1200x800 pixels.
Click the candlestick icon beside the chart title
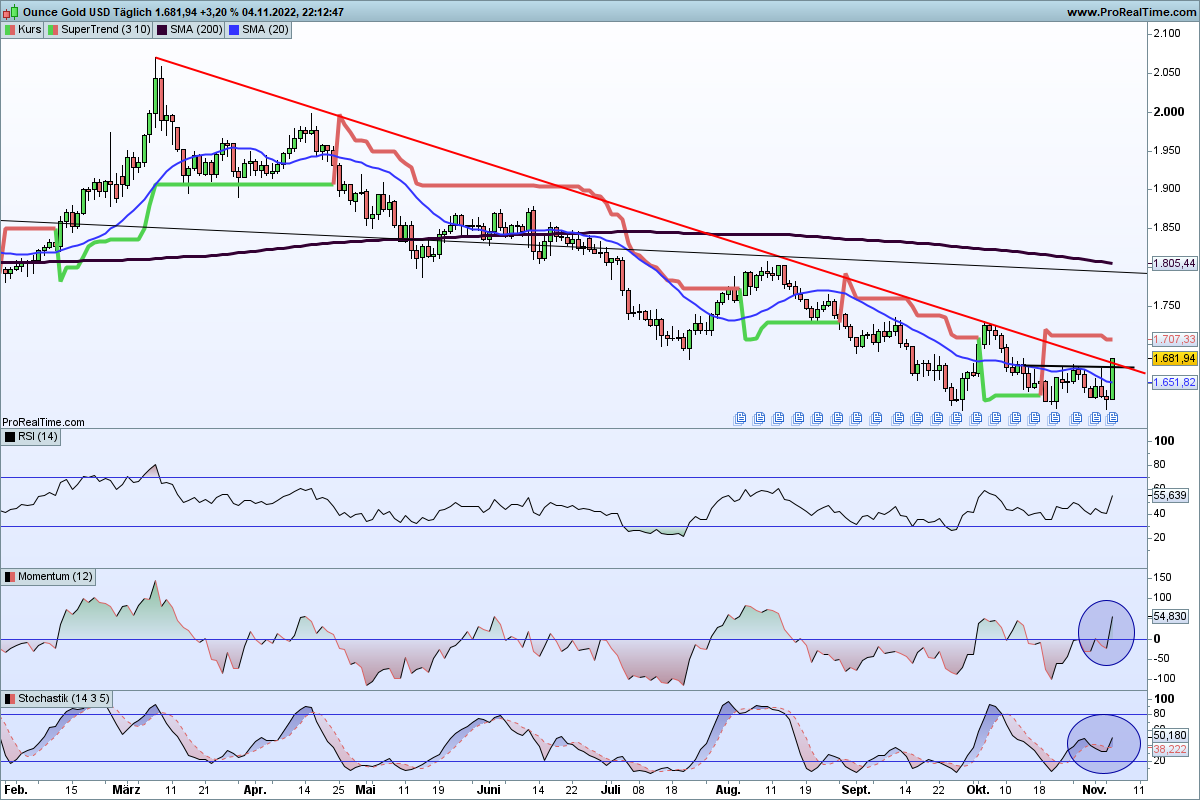(10, 12)
